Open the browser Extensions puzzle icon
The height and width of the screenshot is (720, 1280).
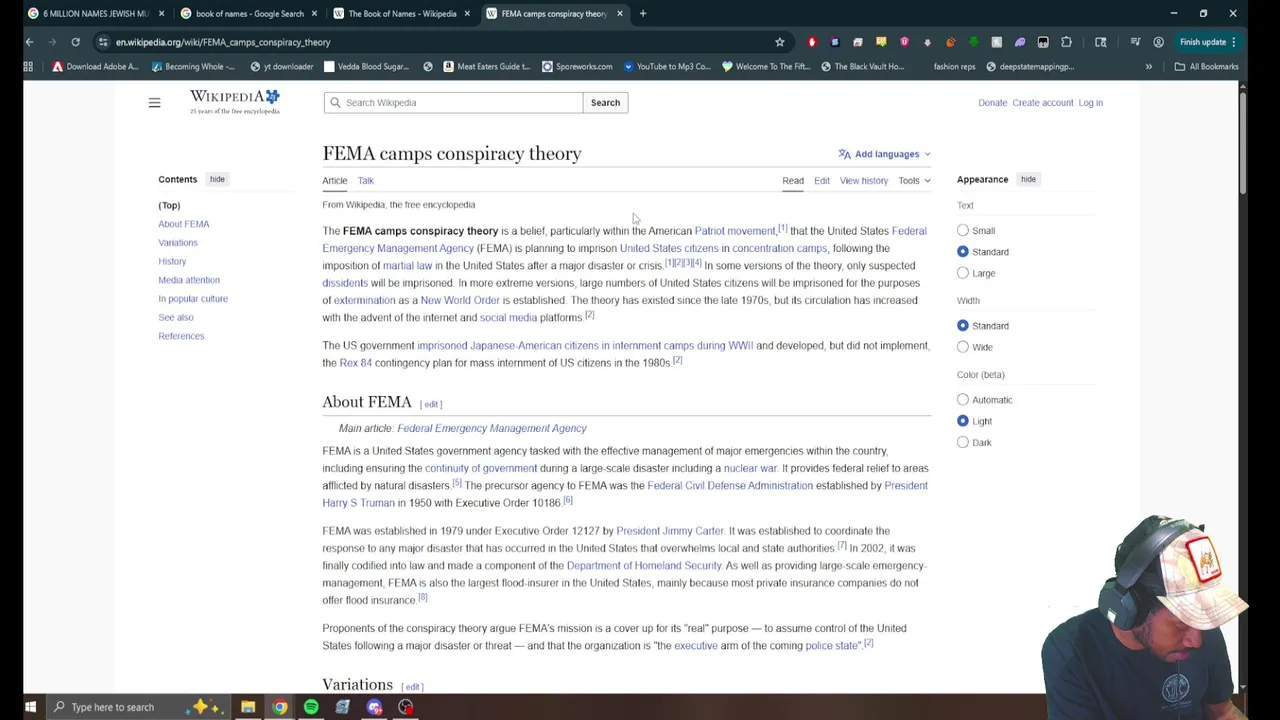1066,42
